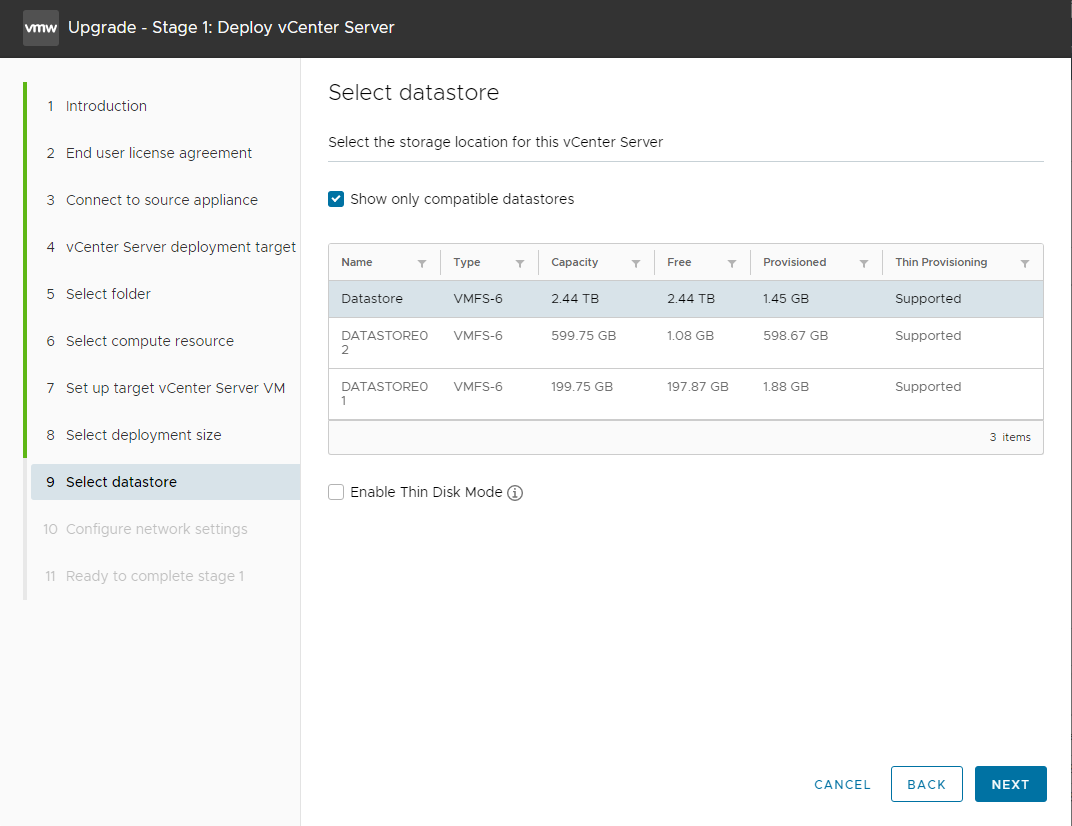The image size is (1072, 826).
Task: Sort by the Free column header
Action: point(679,262)
